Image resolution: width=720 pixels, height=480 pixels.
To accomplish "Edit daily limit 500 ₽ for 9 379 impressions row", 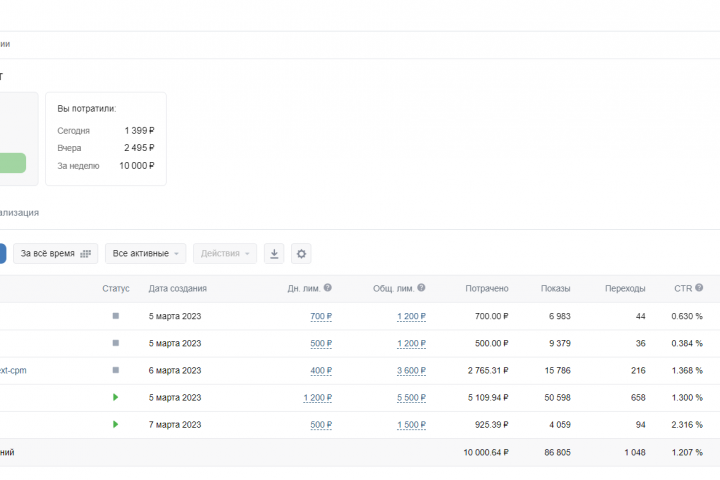I will (321, 344).
